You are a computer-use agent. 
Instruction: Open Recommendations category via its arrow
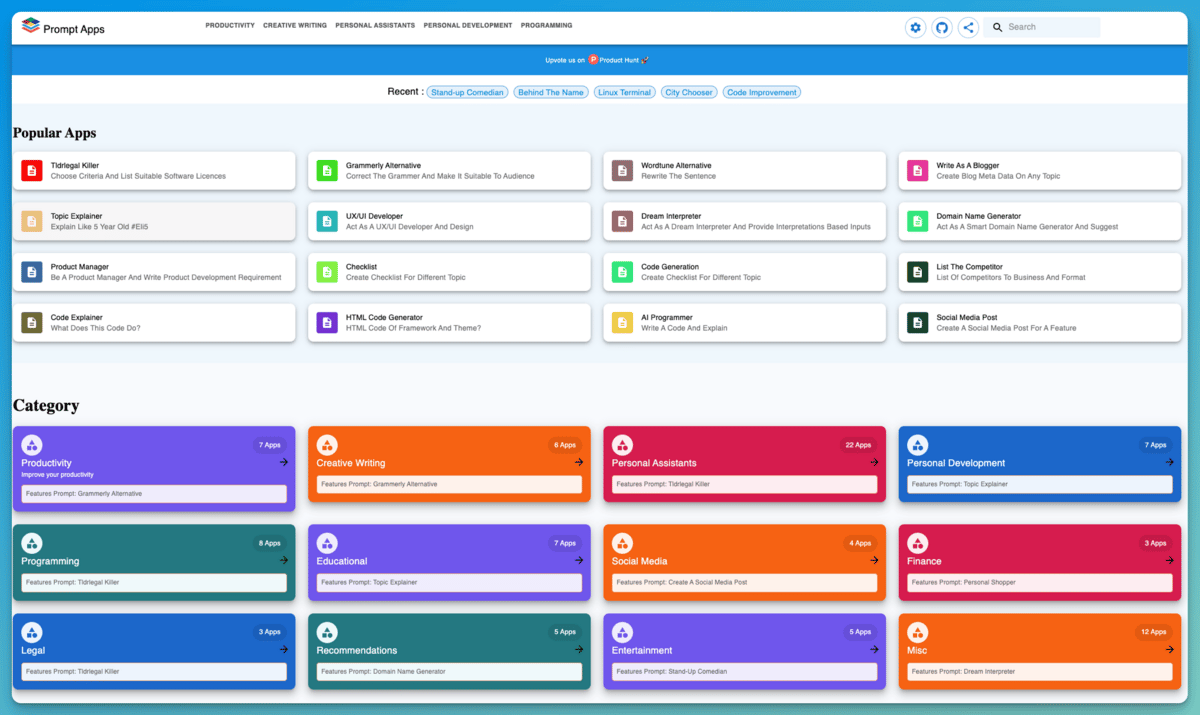click(x=579, y=649)
